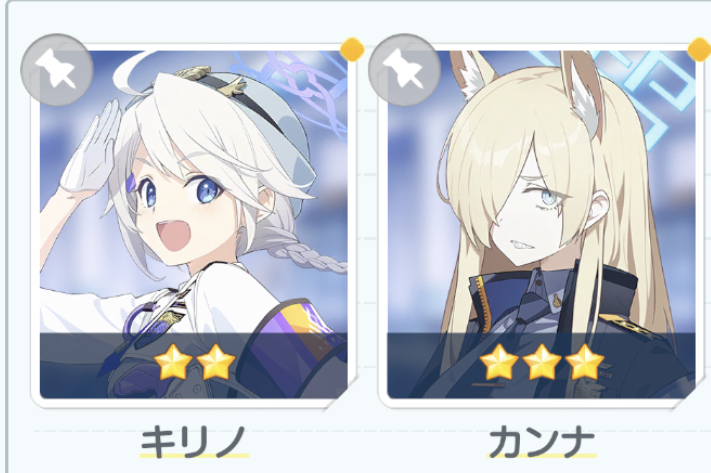Pin the カンナ student card
Screen dimensions: 711x473
(404, 70)
